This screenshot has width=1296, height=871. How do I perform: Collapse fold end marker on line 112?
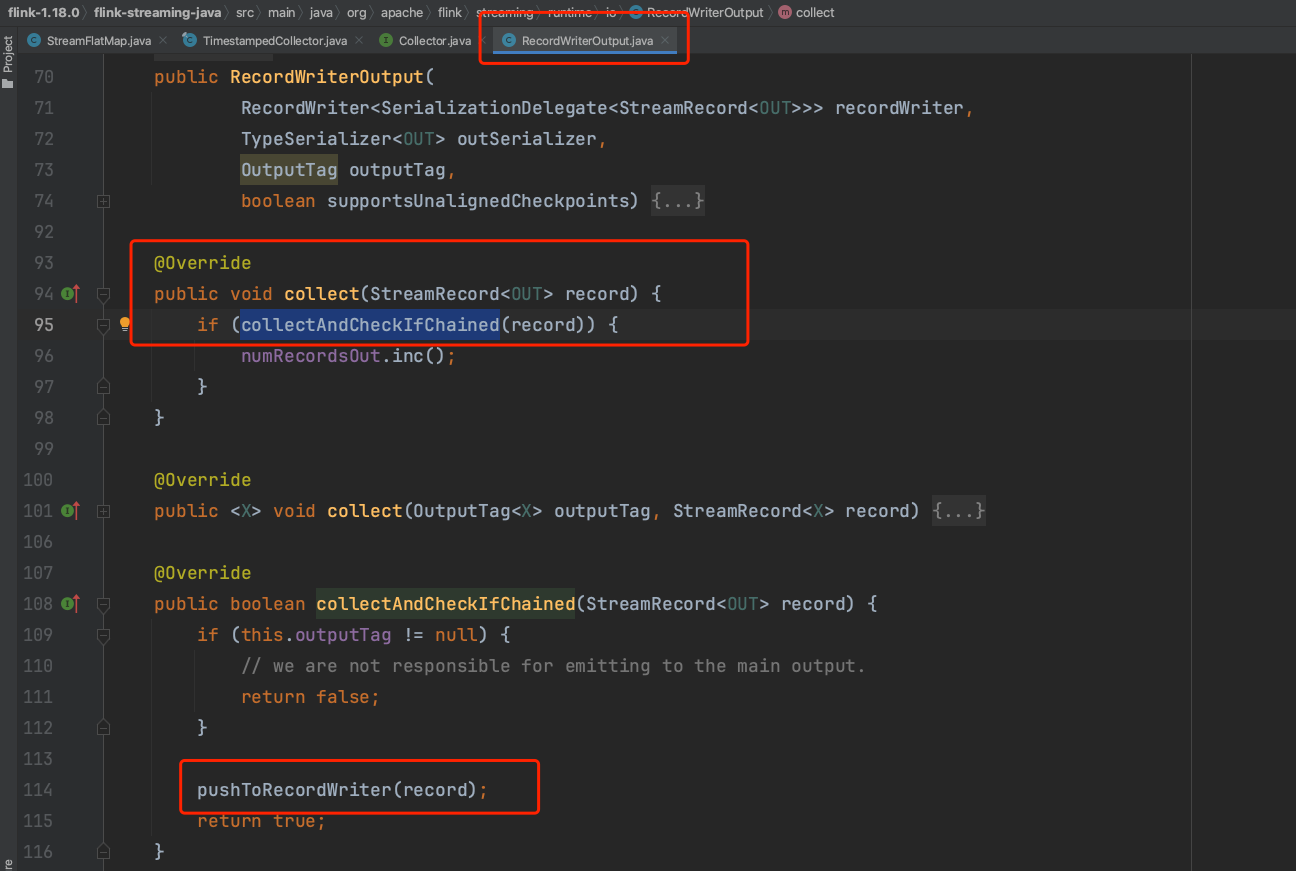click(103, 727)
